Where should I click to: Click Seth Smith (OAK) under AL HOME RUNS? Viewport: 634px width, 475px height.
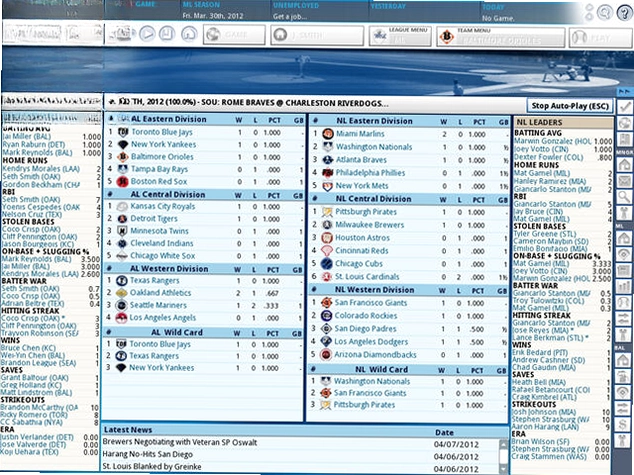[31, 177]
